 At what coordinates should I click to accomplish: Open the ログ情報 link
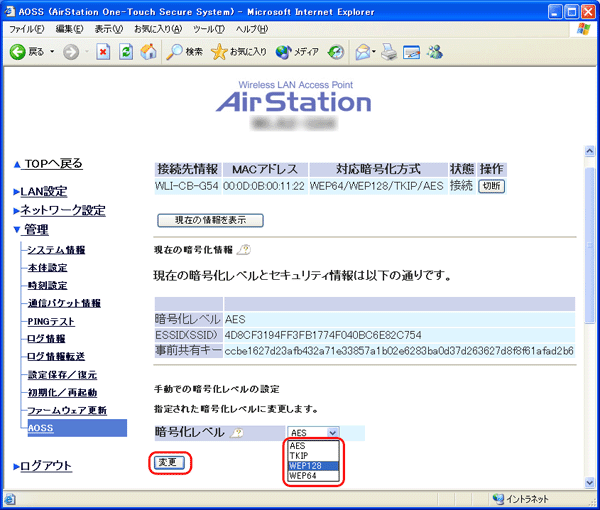[46, 339]
